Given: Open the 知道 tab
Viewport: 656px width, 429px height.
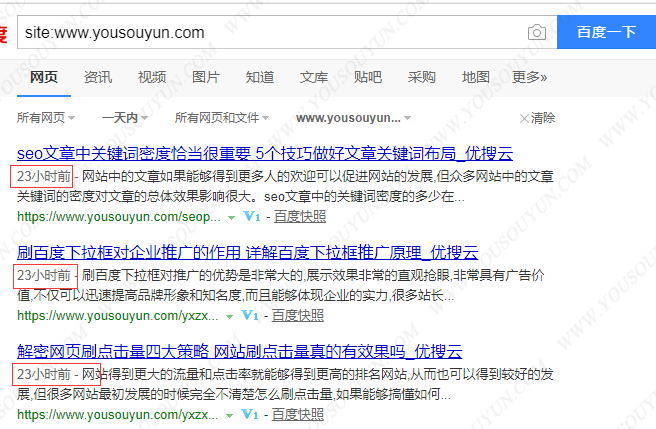Looking at the screenshot, I should pos(260,77).
